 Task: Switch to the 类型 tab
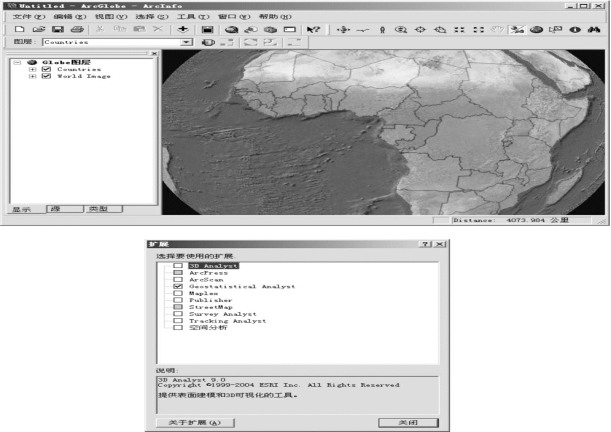pos(104,209)
